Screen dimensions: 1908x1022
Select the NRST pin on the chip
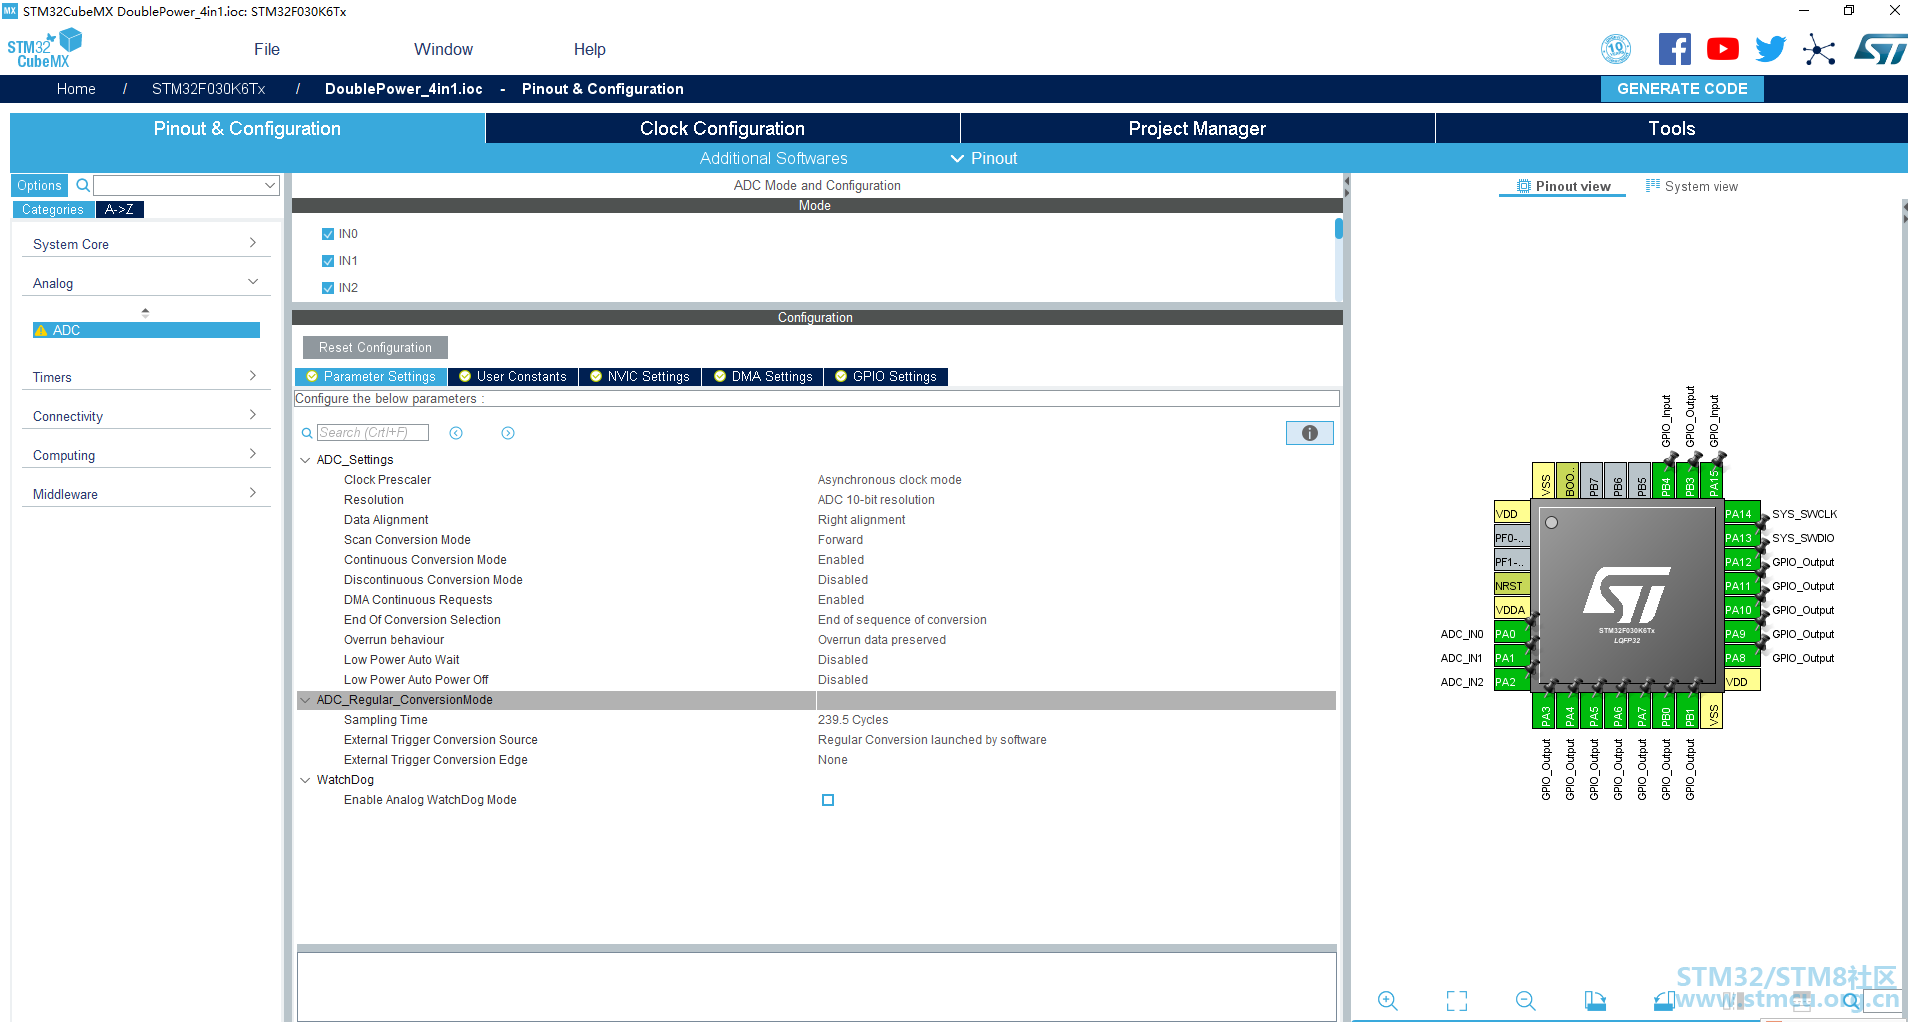1511,586
